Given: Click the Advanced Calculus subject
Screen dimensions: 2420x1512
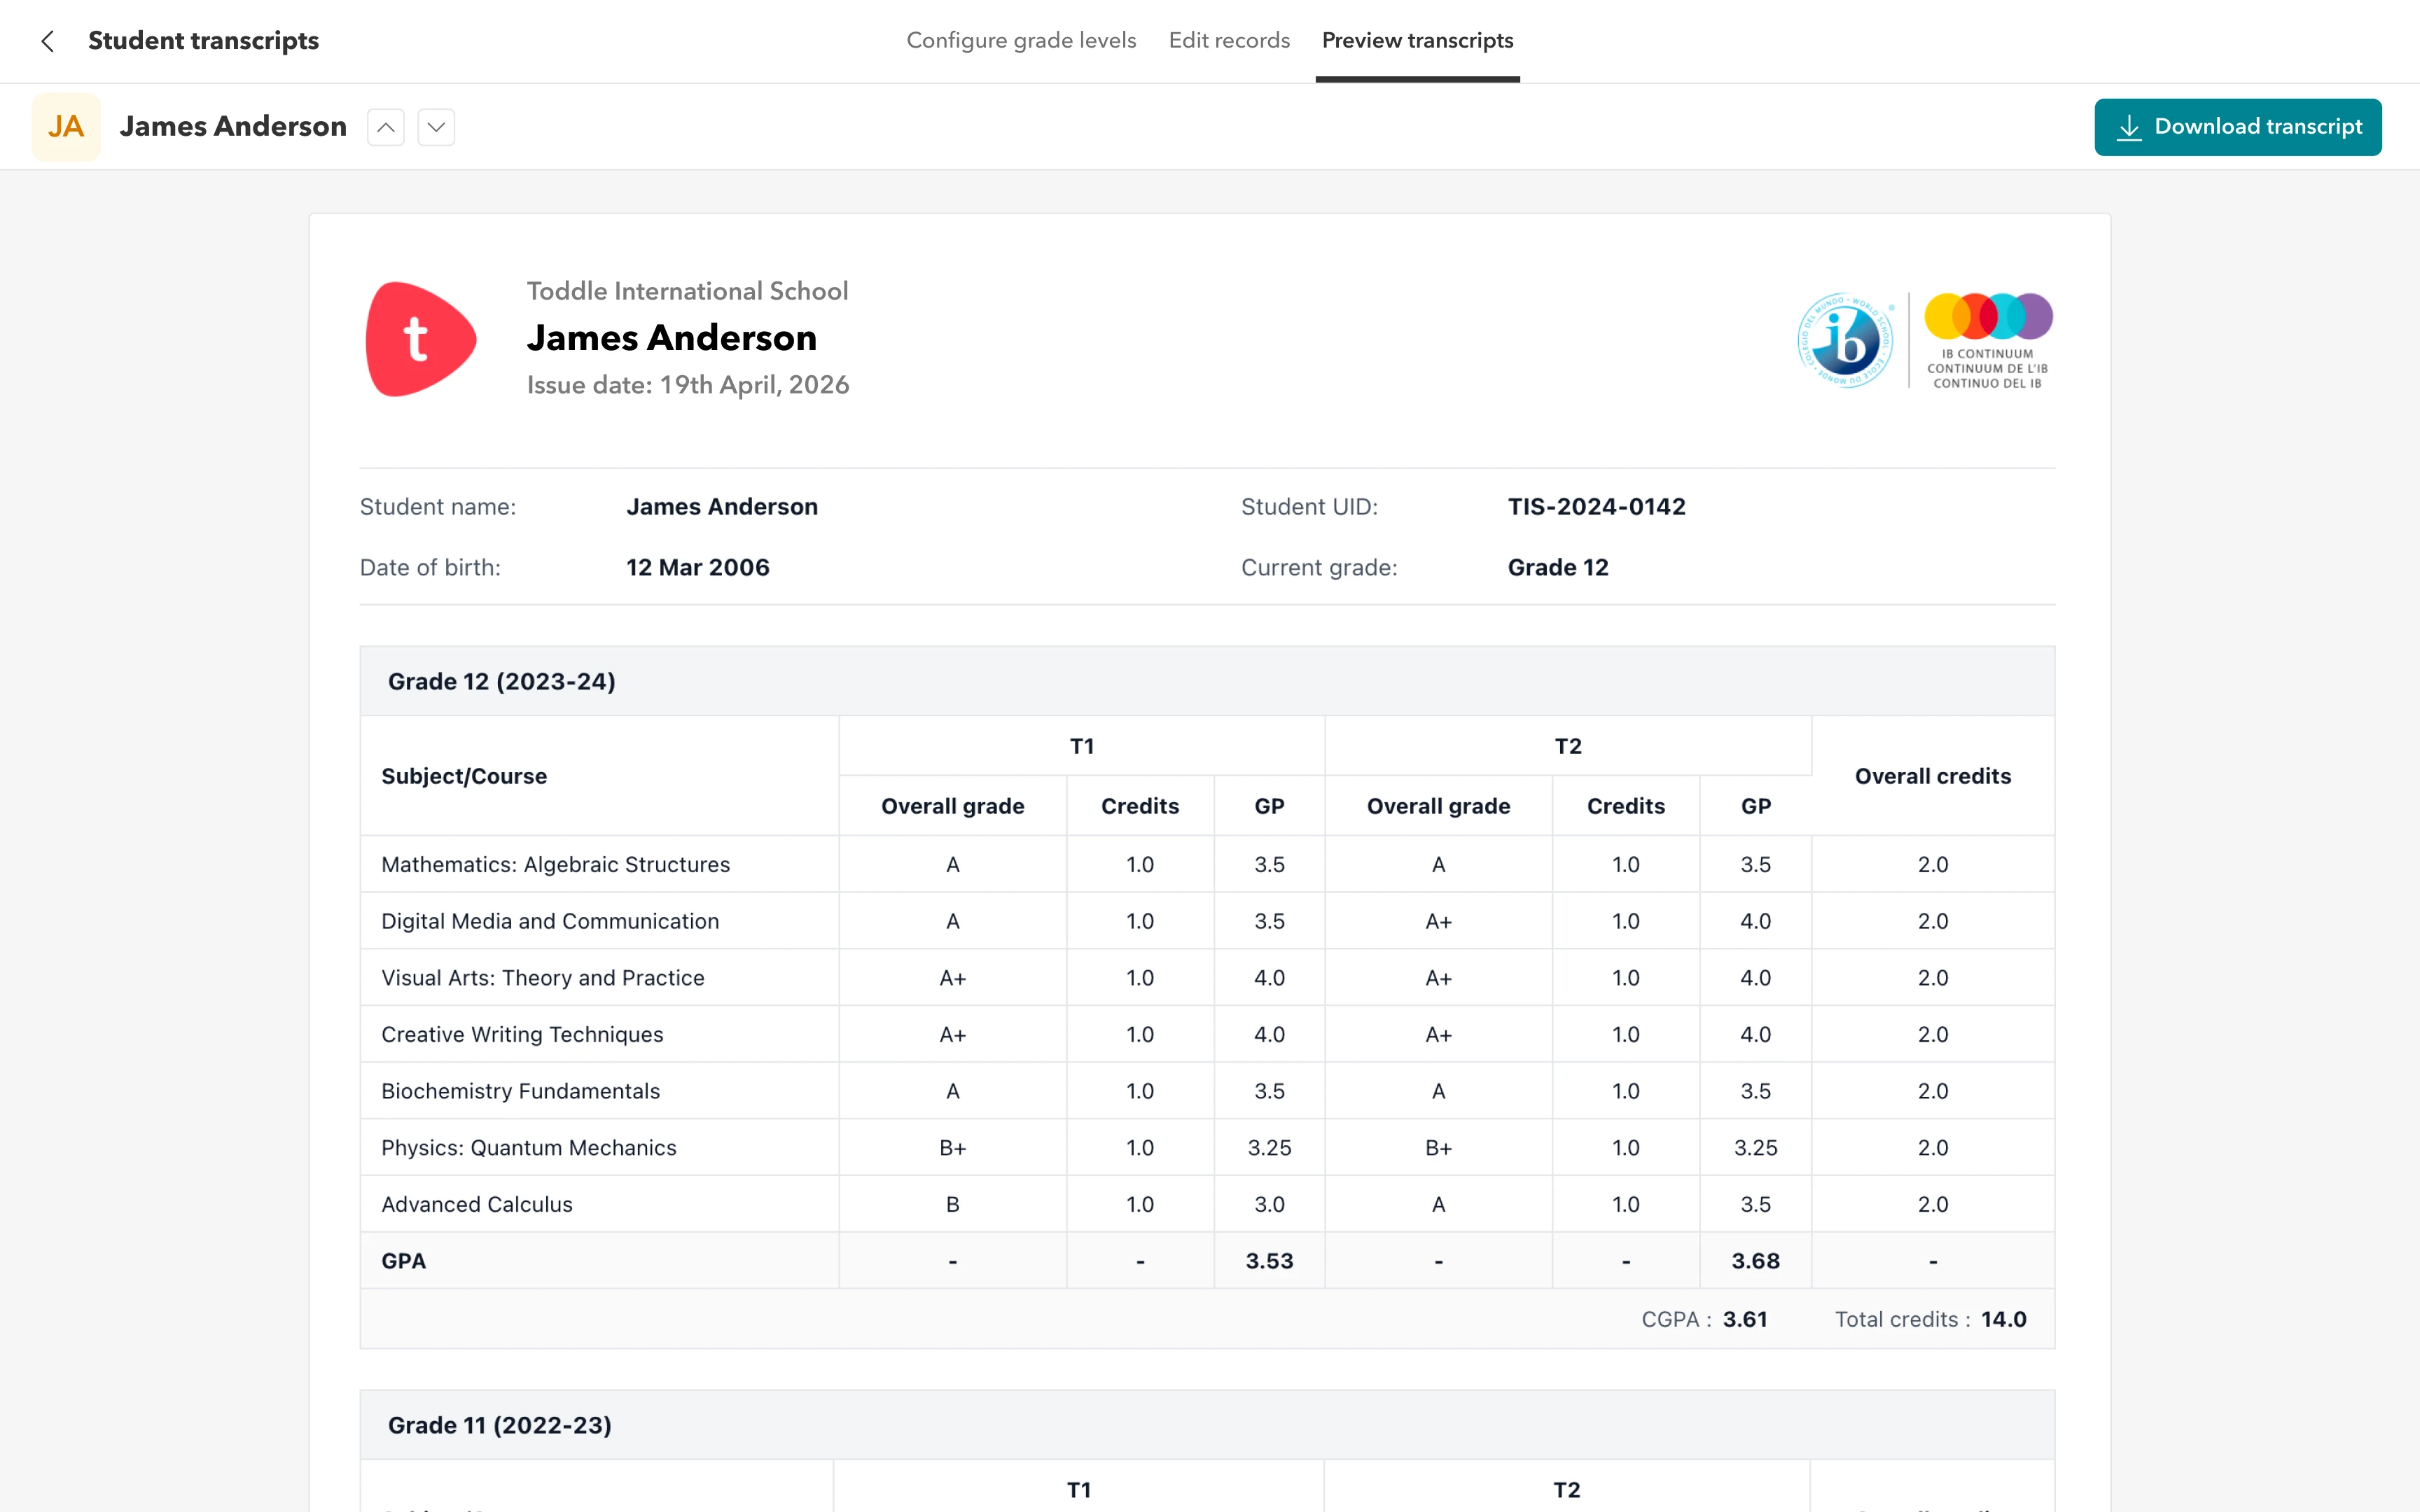Looking at the screenshot, I should click(477, 1205).
